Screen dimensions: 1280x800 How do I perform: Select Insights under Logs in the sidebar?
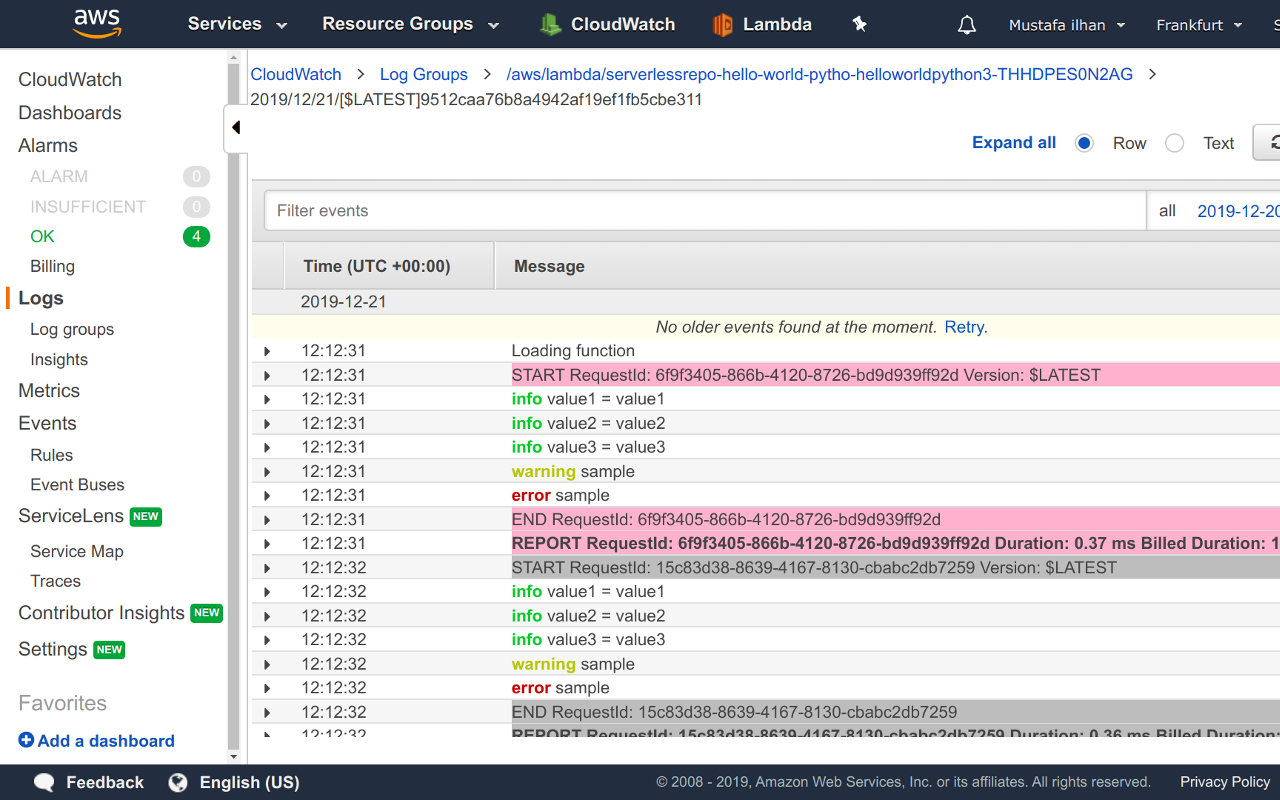click(59, 359)
